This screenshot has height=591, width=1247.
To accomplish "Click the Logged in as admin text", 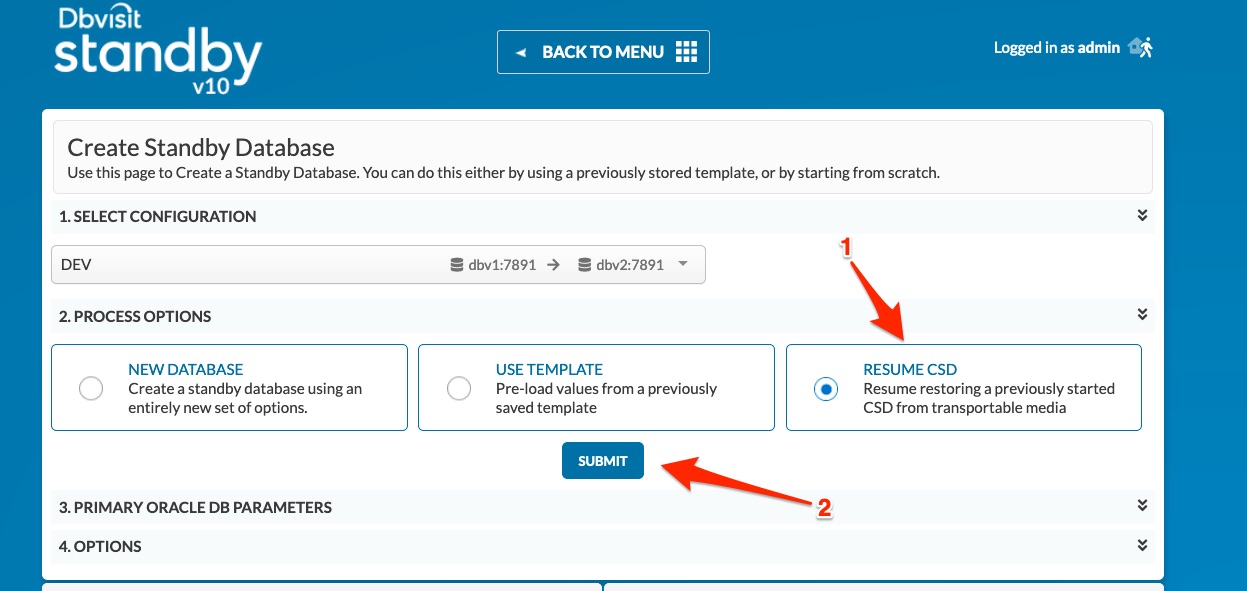I will pyautogui.click(x=1057, y=48).
